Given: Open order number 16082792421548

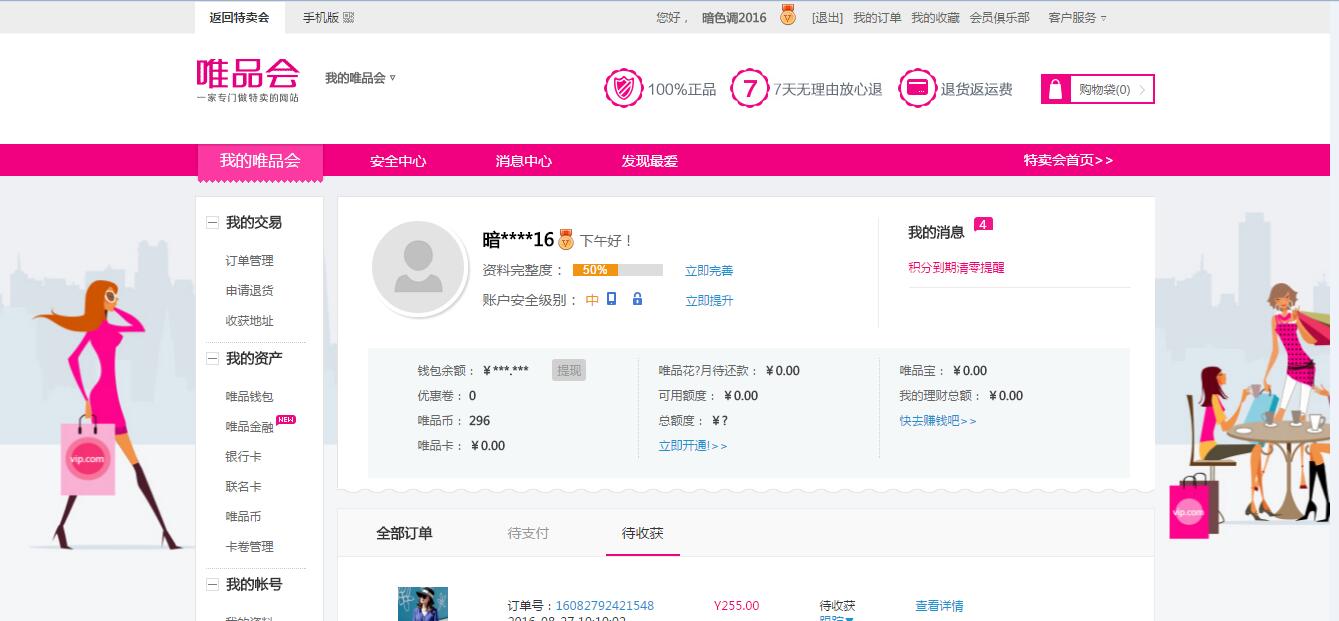Looking at the screenshot, I should point(604,606).
